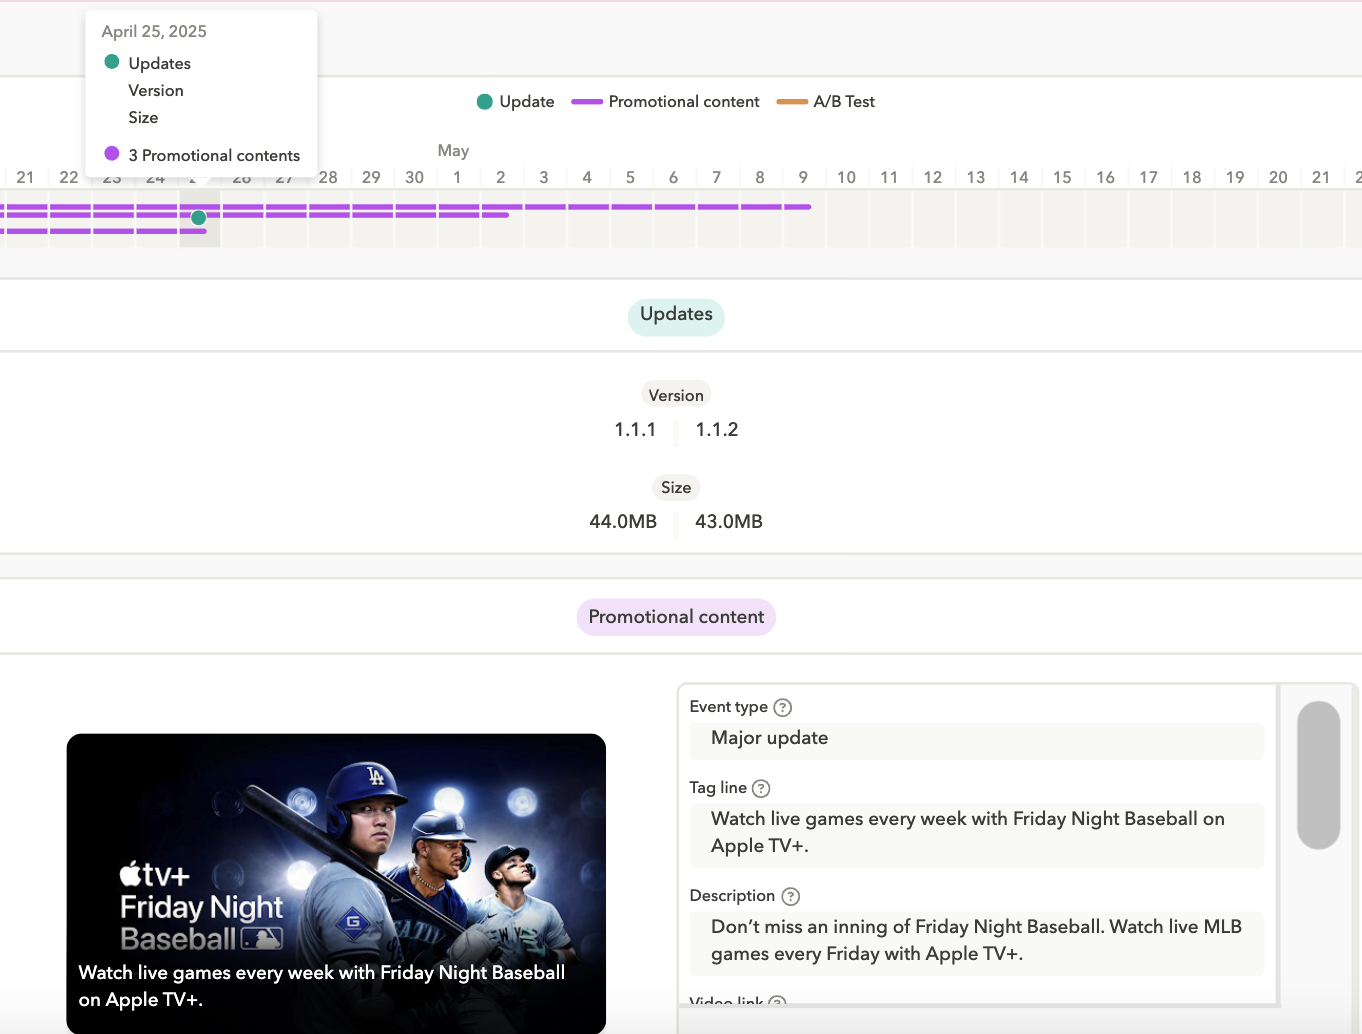This screenshot has width=1362, height=1034.
Task: Click the teal update dot on timeline
Action: [199, 217]
